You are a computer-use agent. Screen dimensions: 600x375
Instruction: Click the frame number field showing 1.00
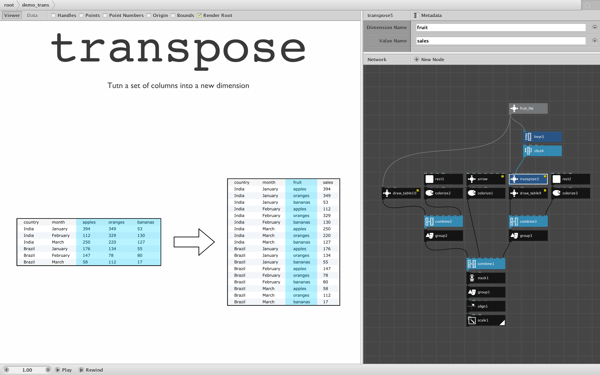point(27,370)
